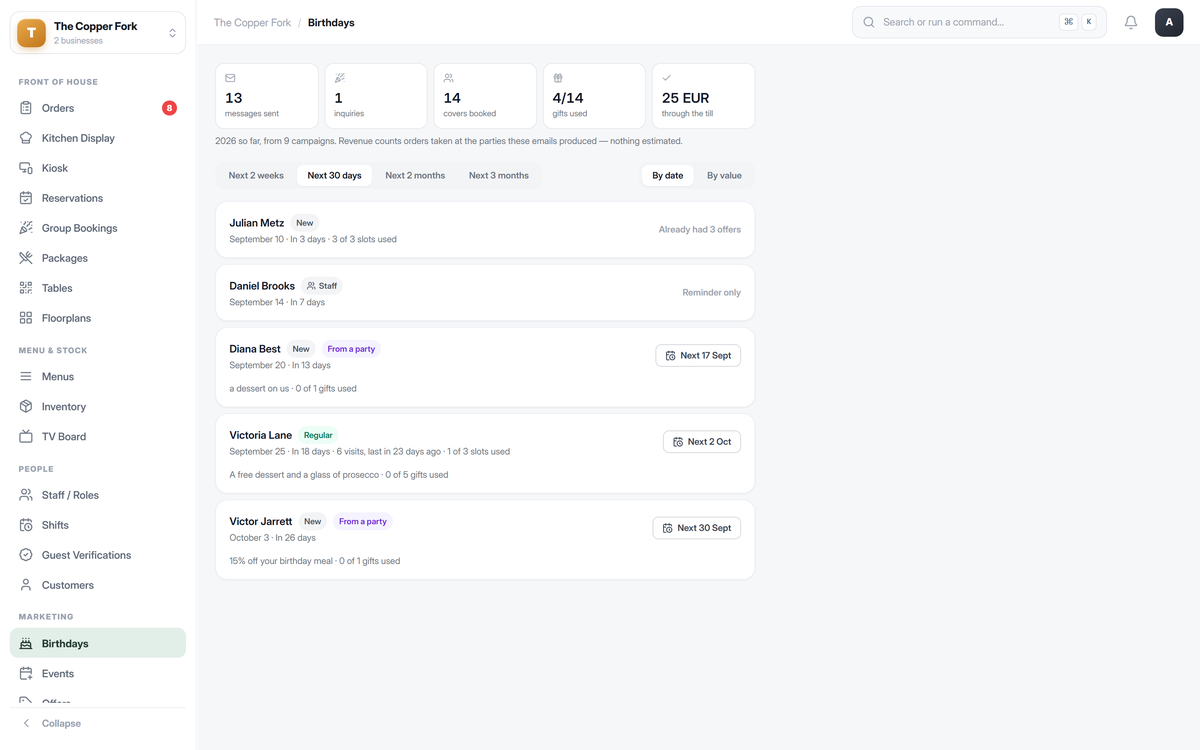Collapse the sidebar
The width and height of the screenshot is (1200, 750).
[98, 723]
